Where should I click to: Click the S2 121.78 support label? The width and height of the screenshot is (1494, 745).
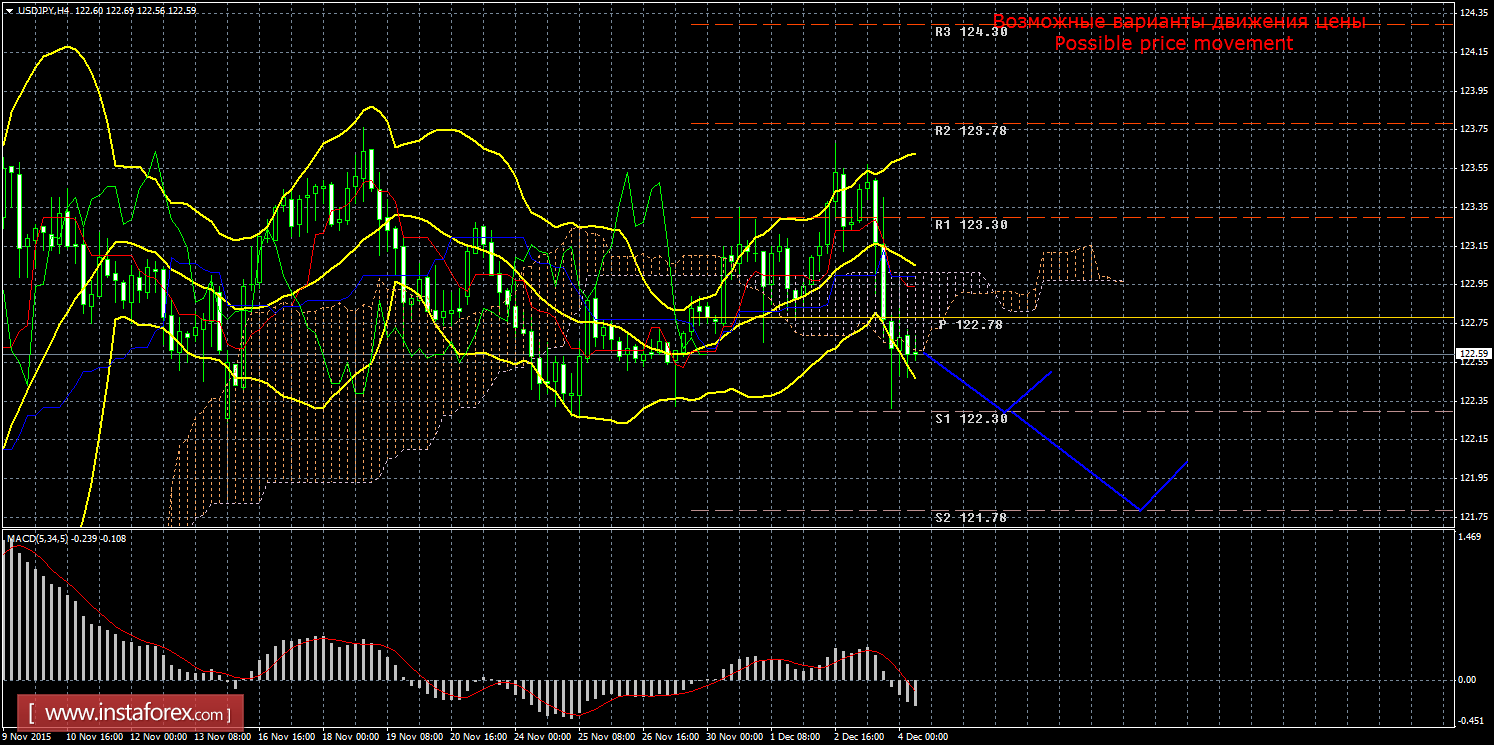pyautogui.click(x=970, y=518)
